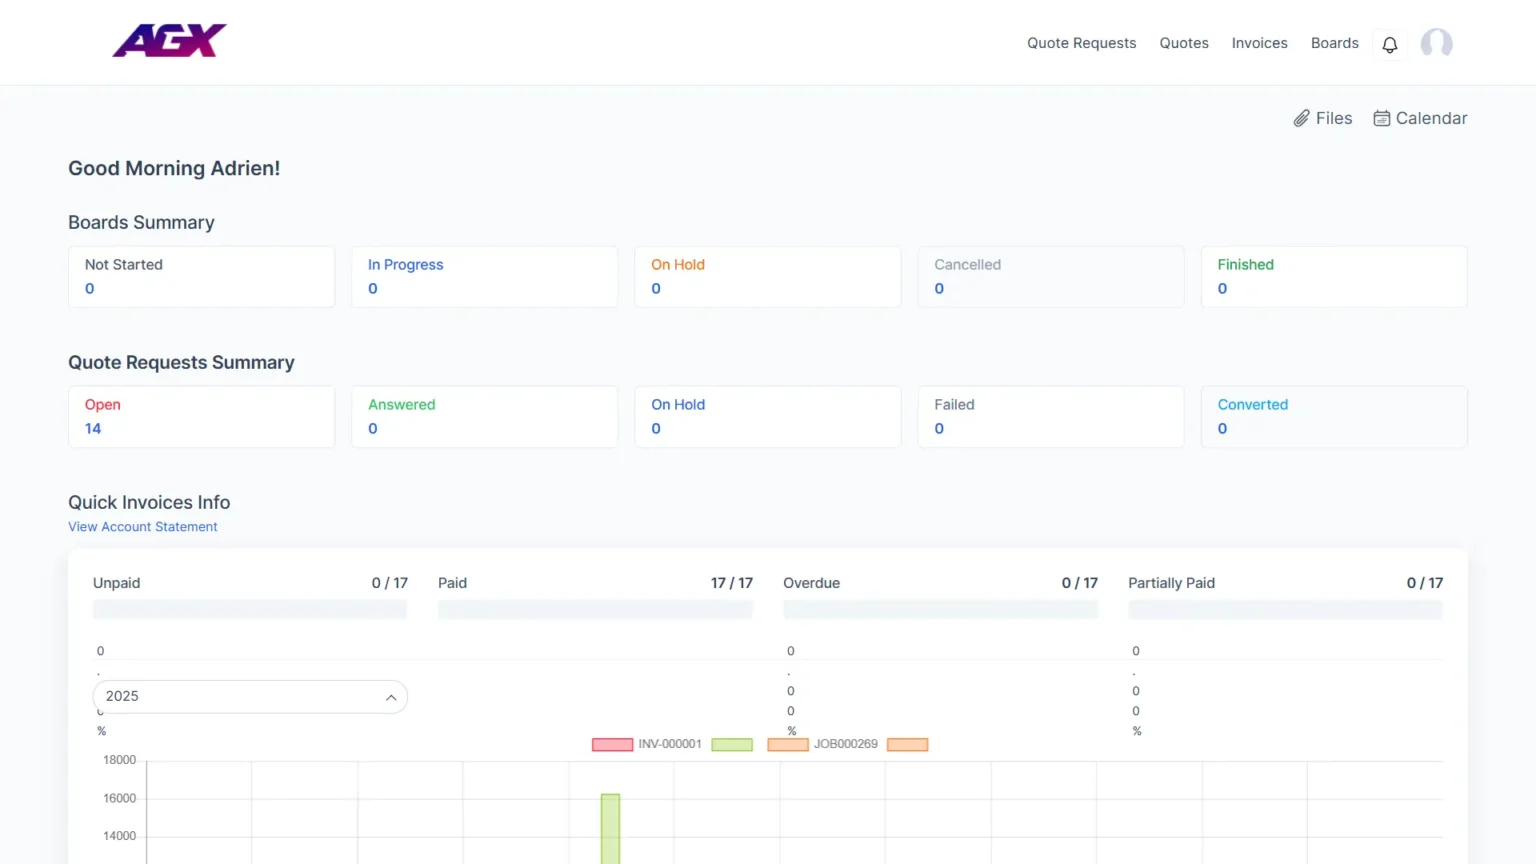Click the green bar in the invoice chart

(610, 828)
